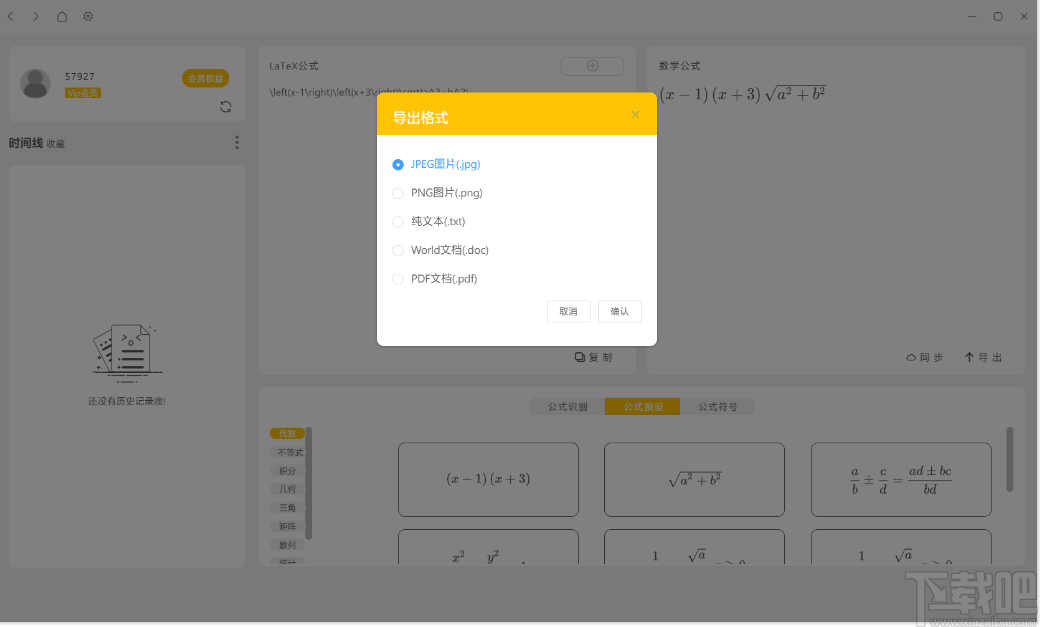This screenshot has height=627, width=1040.
Task: Open the settings gear icon
Action: (88, 16)
